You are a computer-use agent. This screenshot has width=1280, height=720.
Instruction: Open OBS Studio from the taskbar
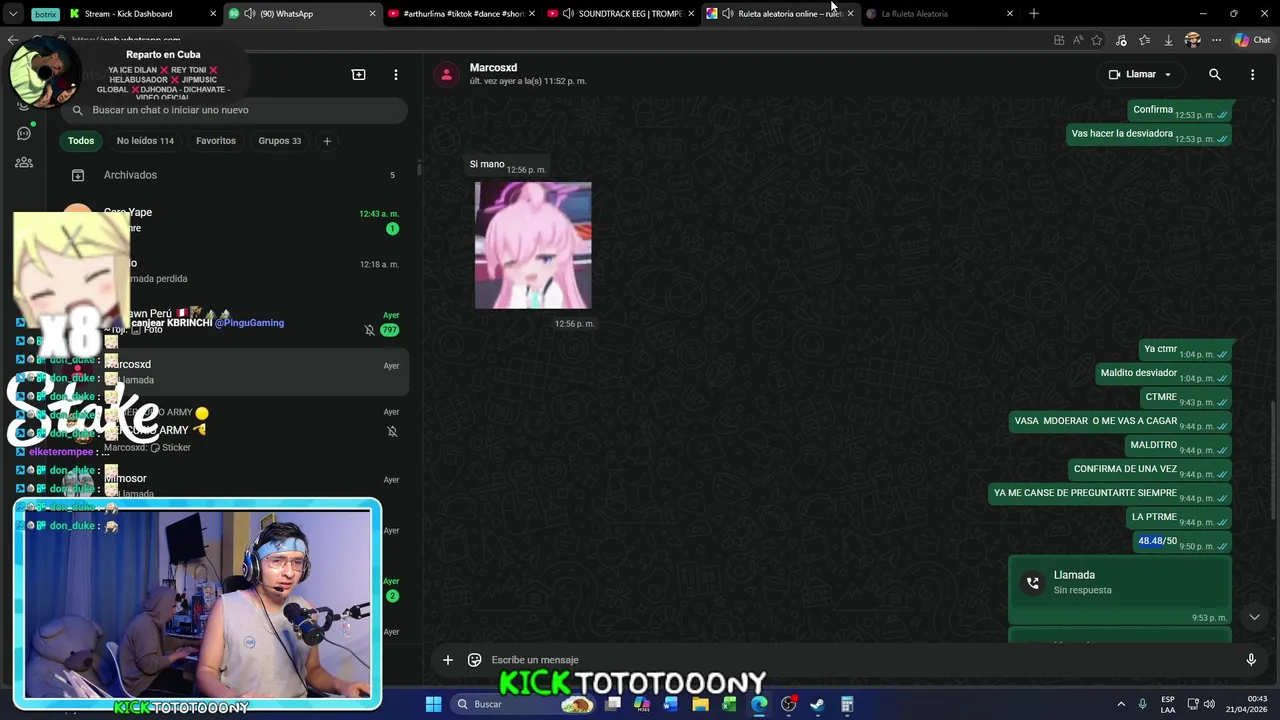pos(788,704)
